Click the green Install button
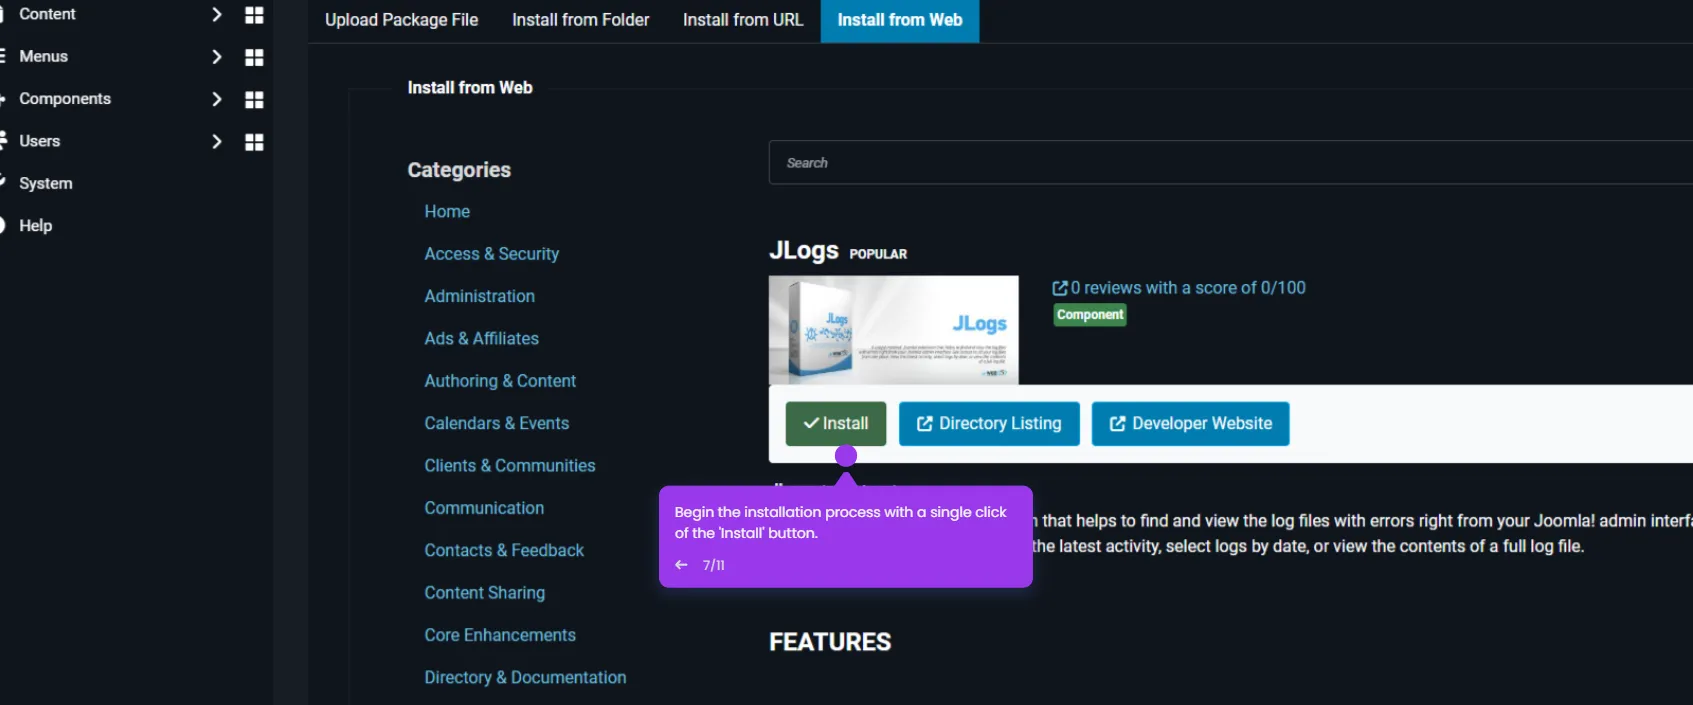Image resolution: width=1693 pixels, height=705 pixels. (836, 424)
